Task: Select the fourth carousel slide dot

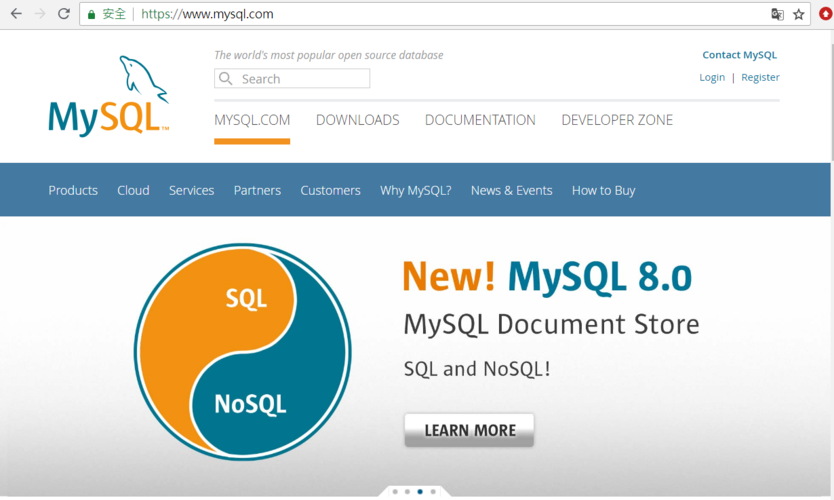Action: tap(433, 491)
